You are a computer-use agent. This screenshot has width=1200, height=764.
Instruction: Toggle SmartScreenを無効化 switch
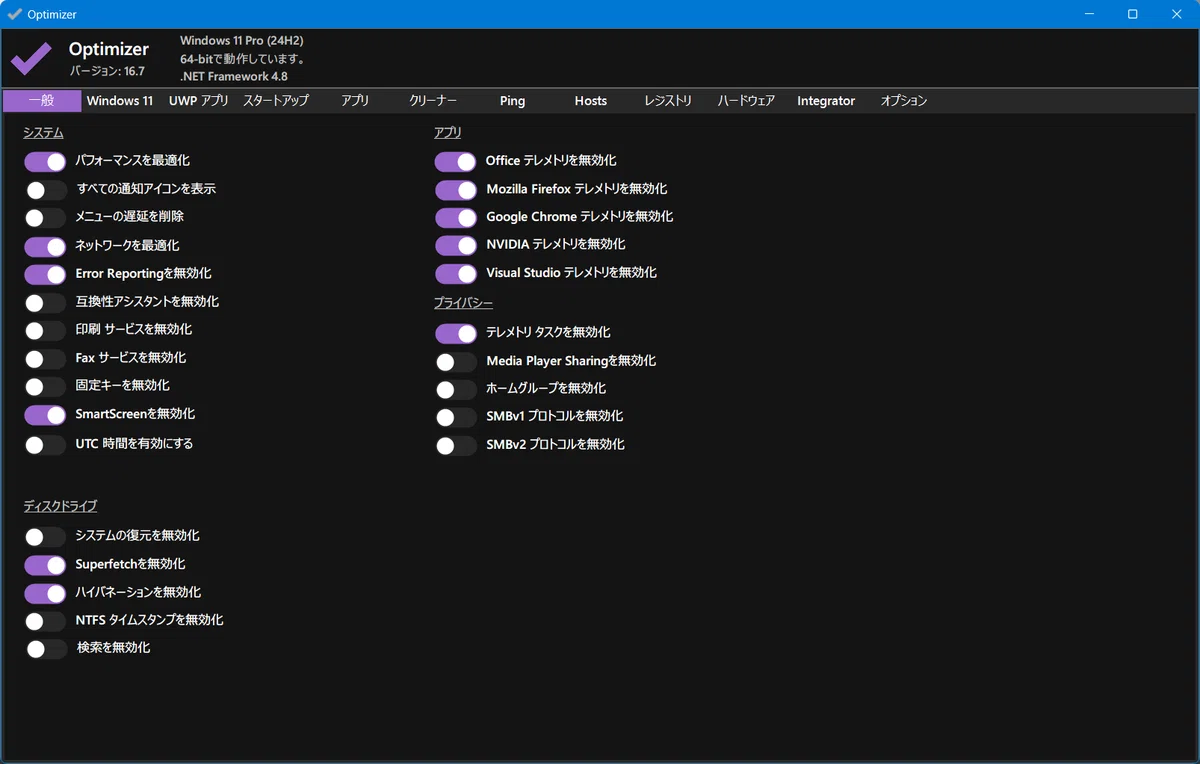click(45, 414)
